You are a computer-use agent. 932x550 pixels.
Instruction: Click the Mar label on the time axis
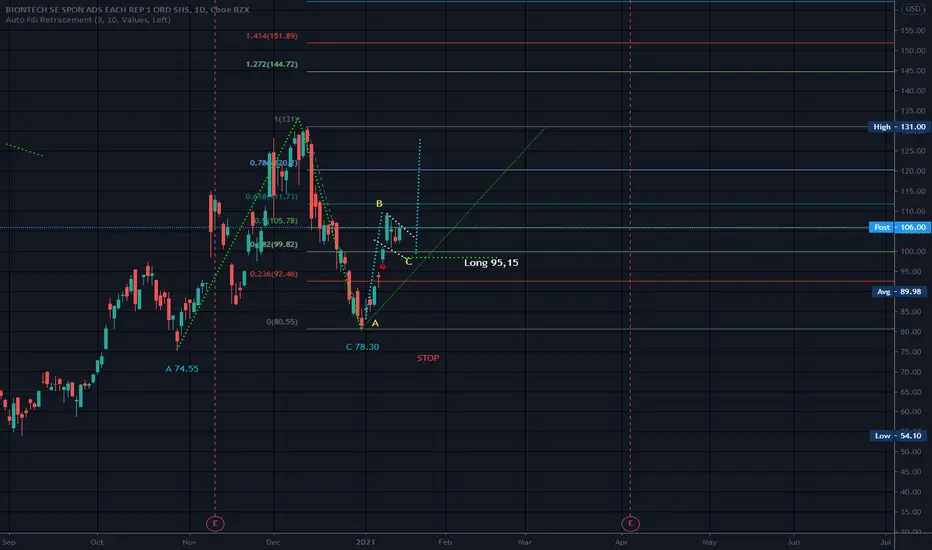(524, 542)
